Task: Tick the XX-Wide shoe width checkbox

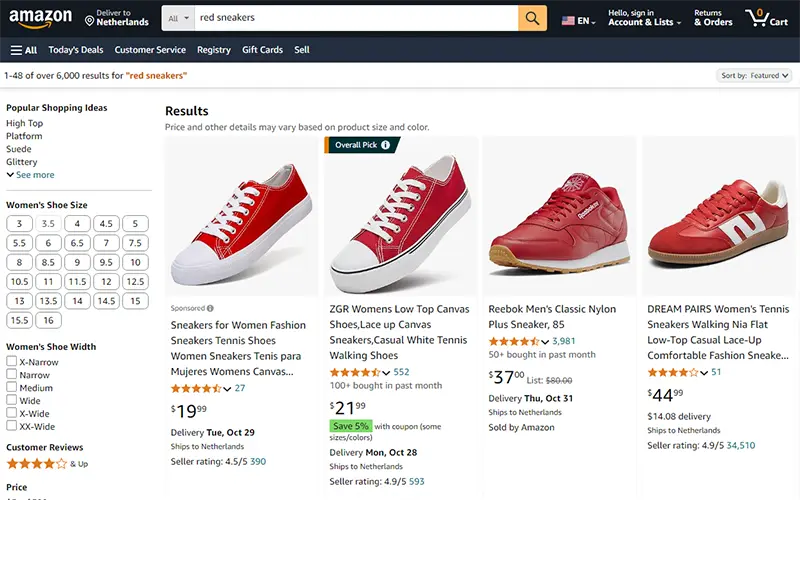Action: point(12,427)
